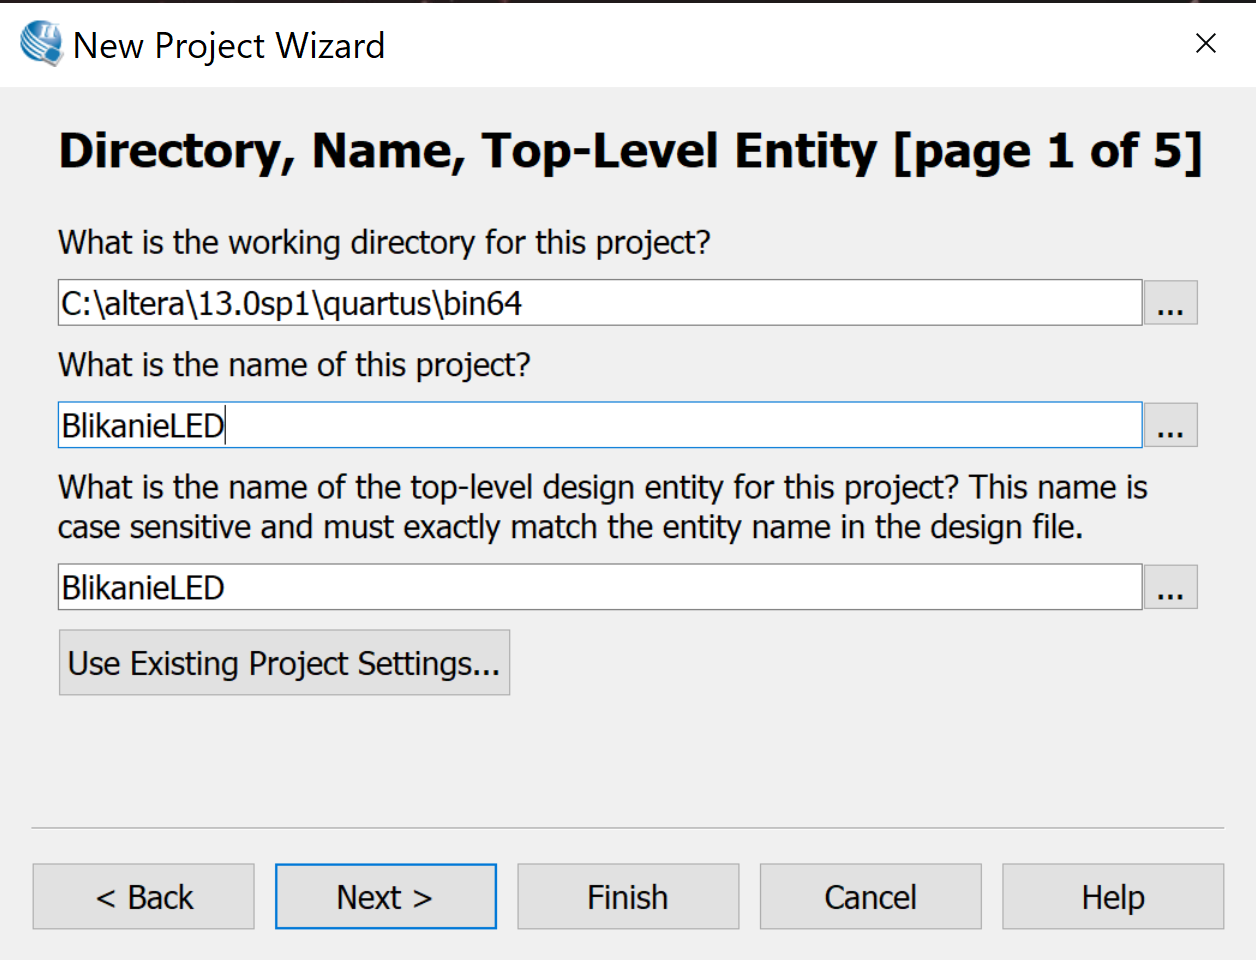The width and height of the screenshot is (1256, 960).
Task: Click the project name question label
Action: point(294,365)
